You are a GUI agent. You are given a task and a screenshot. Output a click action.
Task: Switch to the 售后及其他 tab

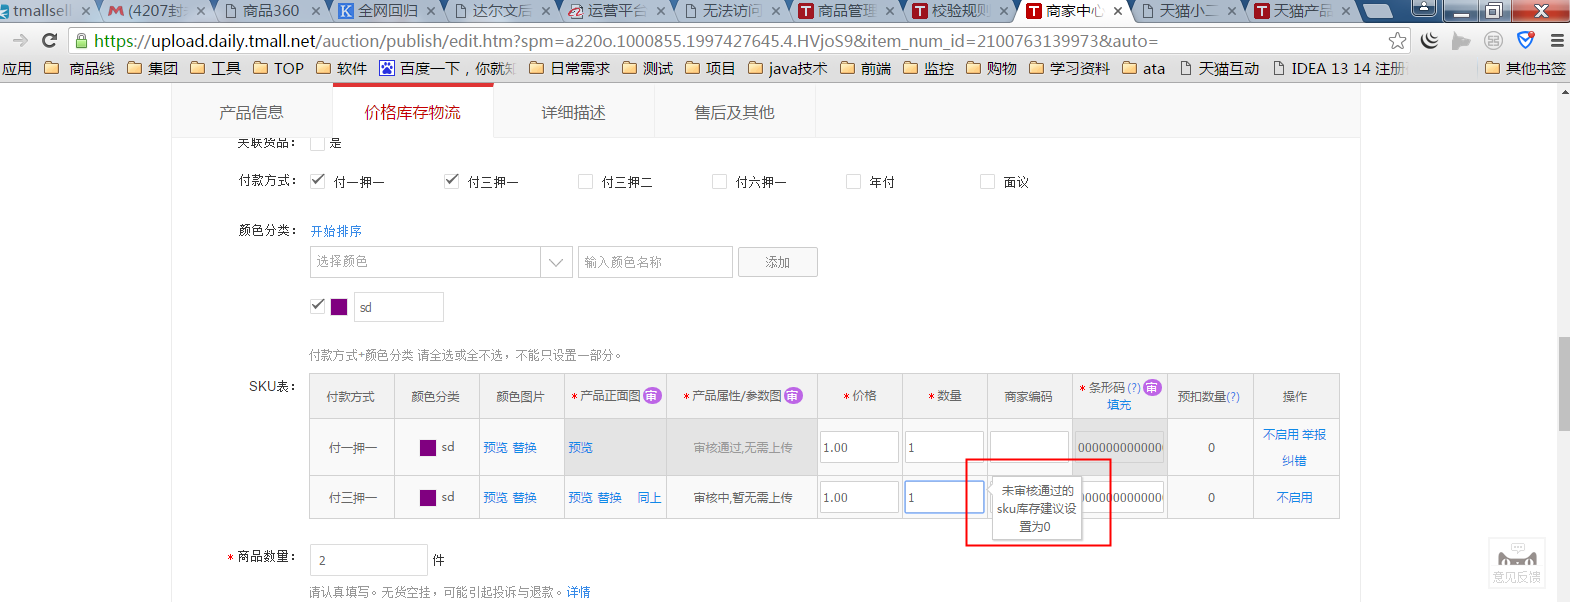[735, 112]
